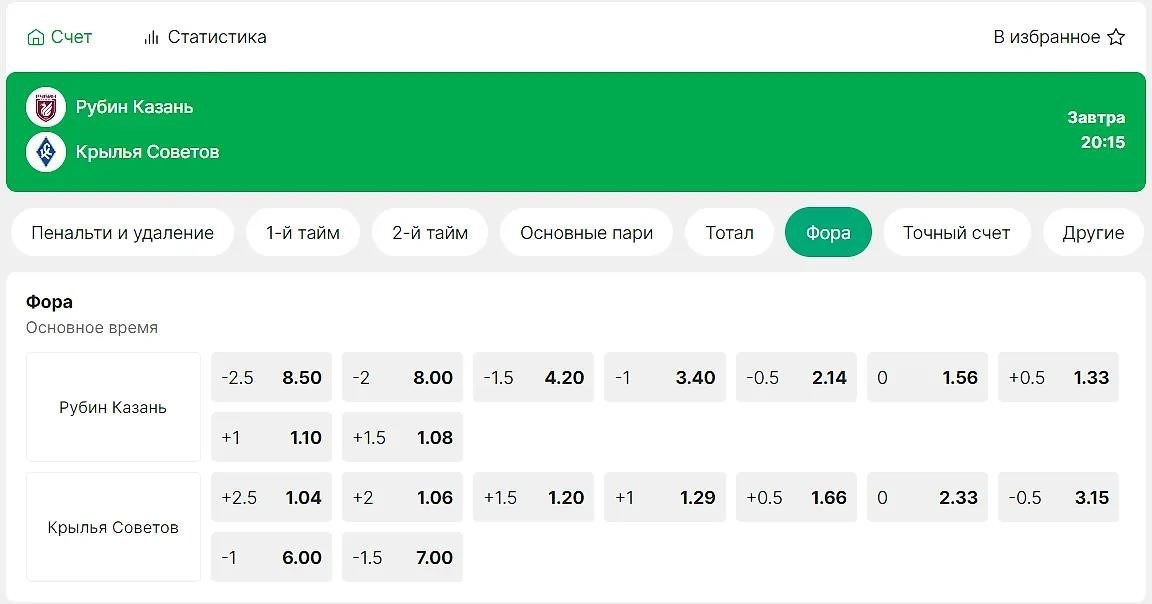Click the Рубин Казань team logo
Screen dimensions: 1152x604
[x=46, y=108]
